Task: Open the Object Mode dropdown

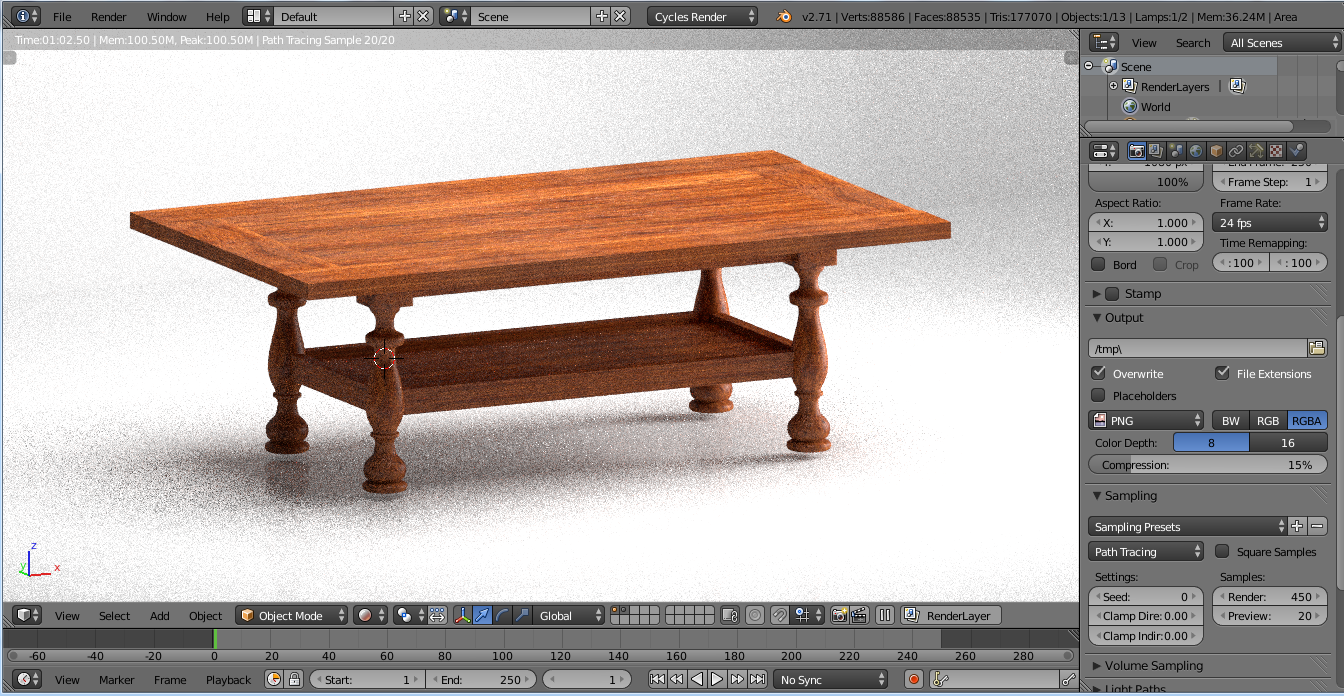Action: tap(291, 616)
